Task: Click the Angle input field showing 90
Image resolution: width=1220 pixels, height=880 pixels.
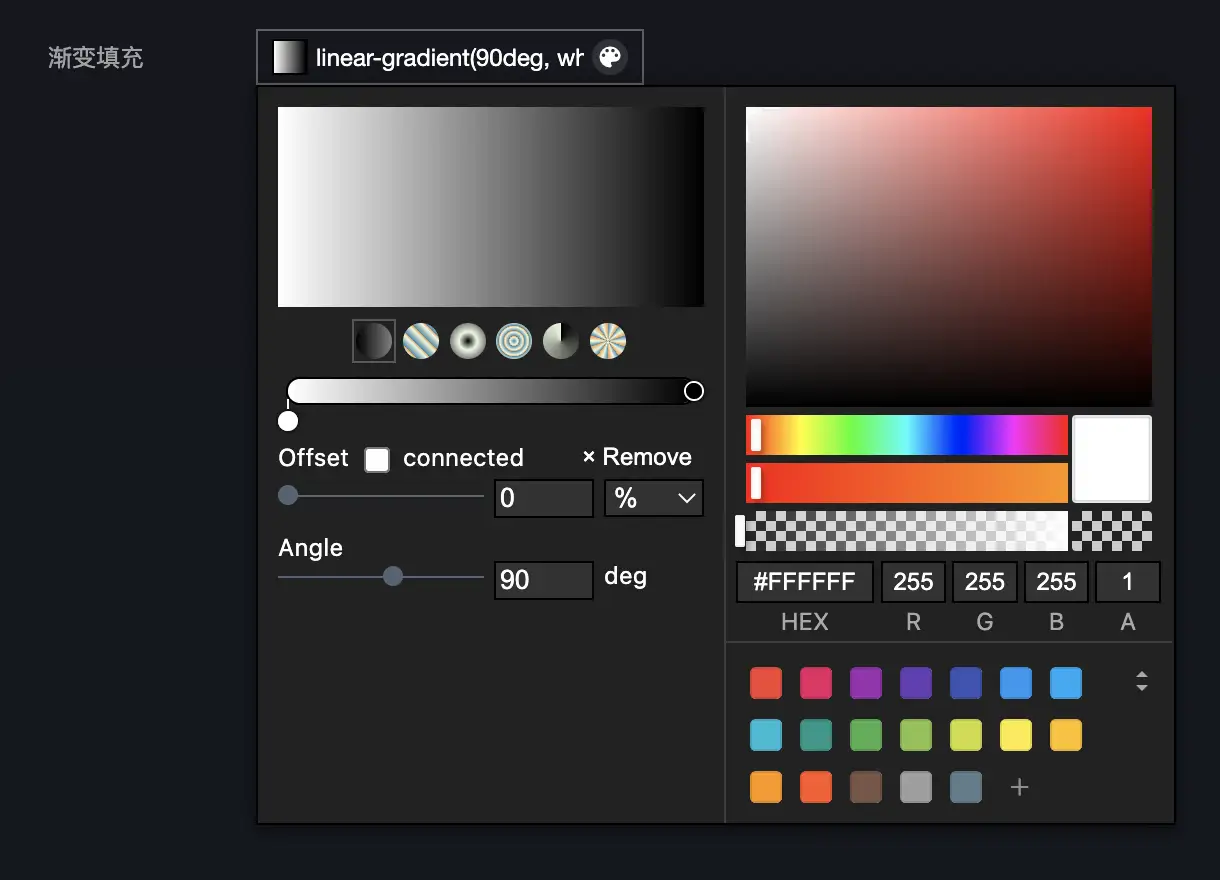Action: pyautogui.click(x=543, y=580)
